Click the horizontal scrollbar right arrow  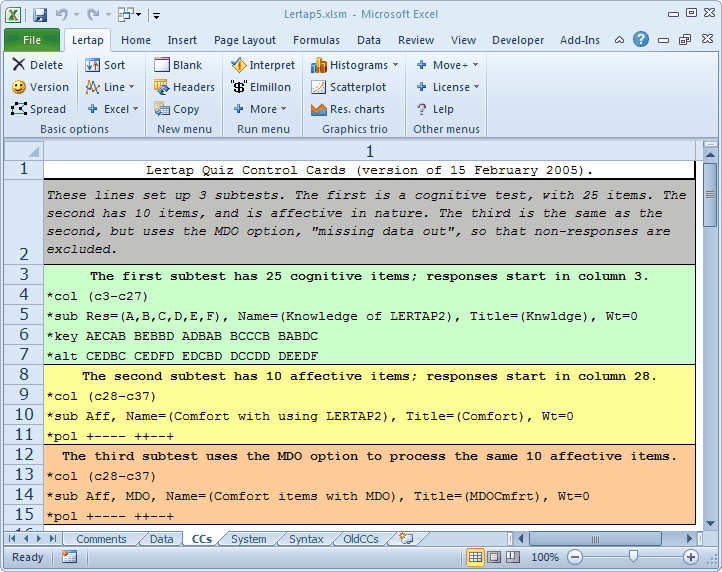point(689,538)
